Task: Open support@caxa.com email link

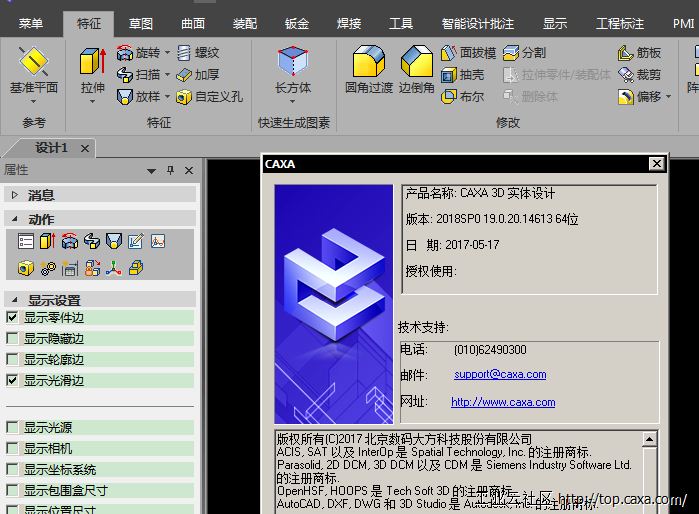Action: coord(500,374)
